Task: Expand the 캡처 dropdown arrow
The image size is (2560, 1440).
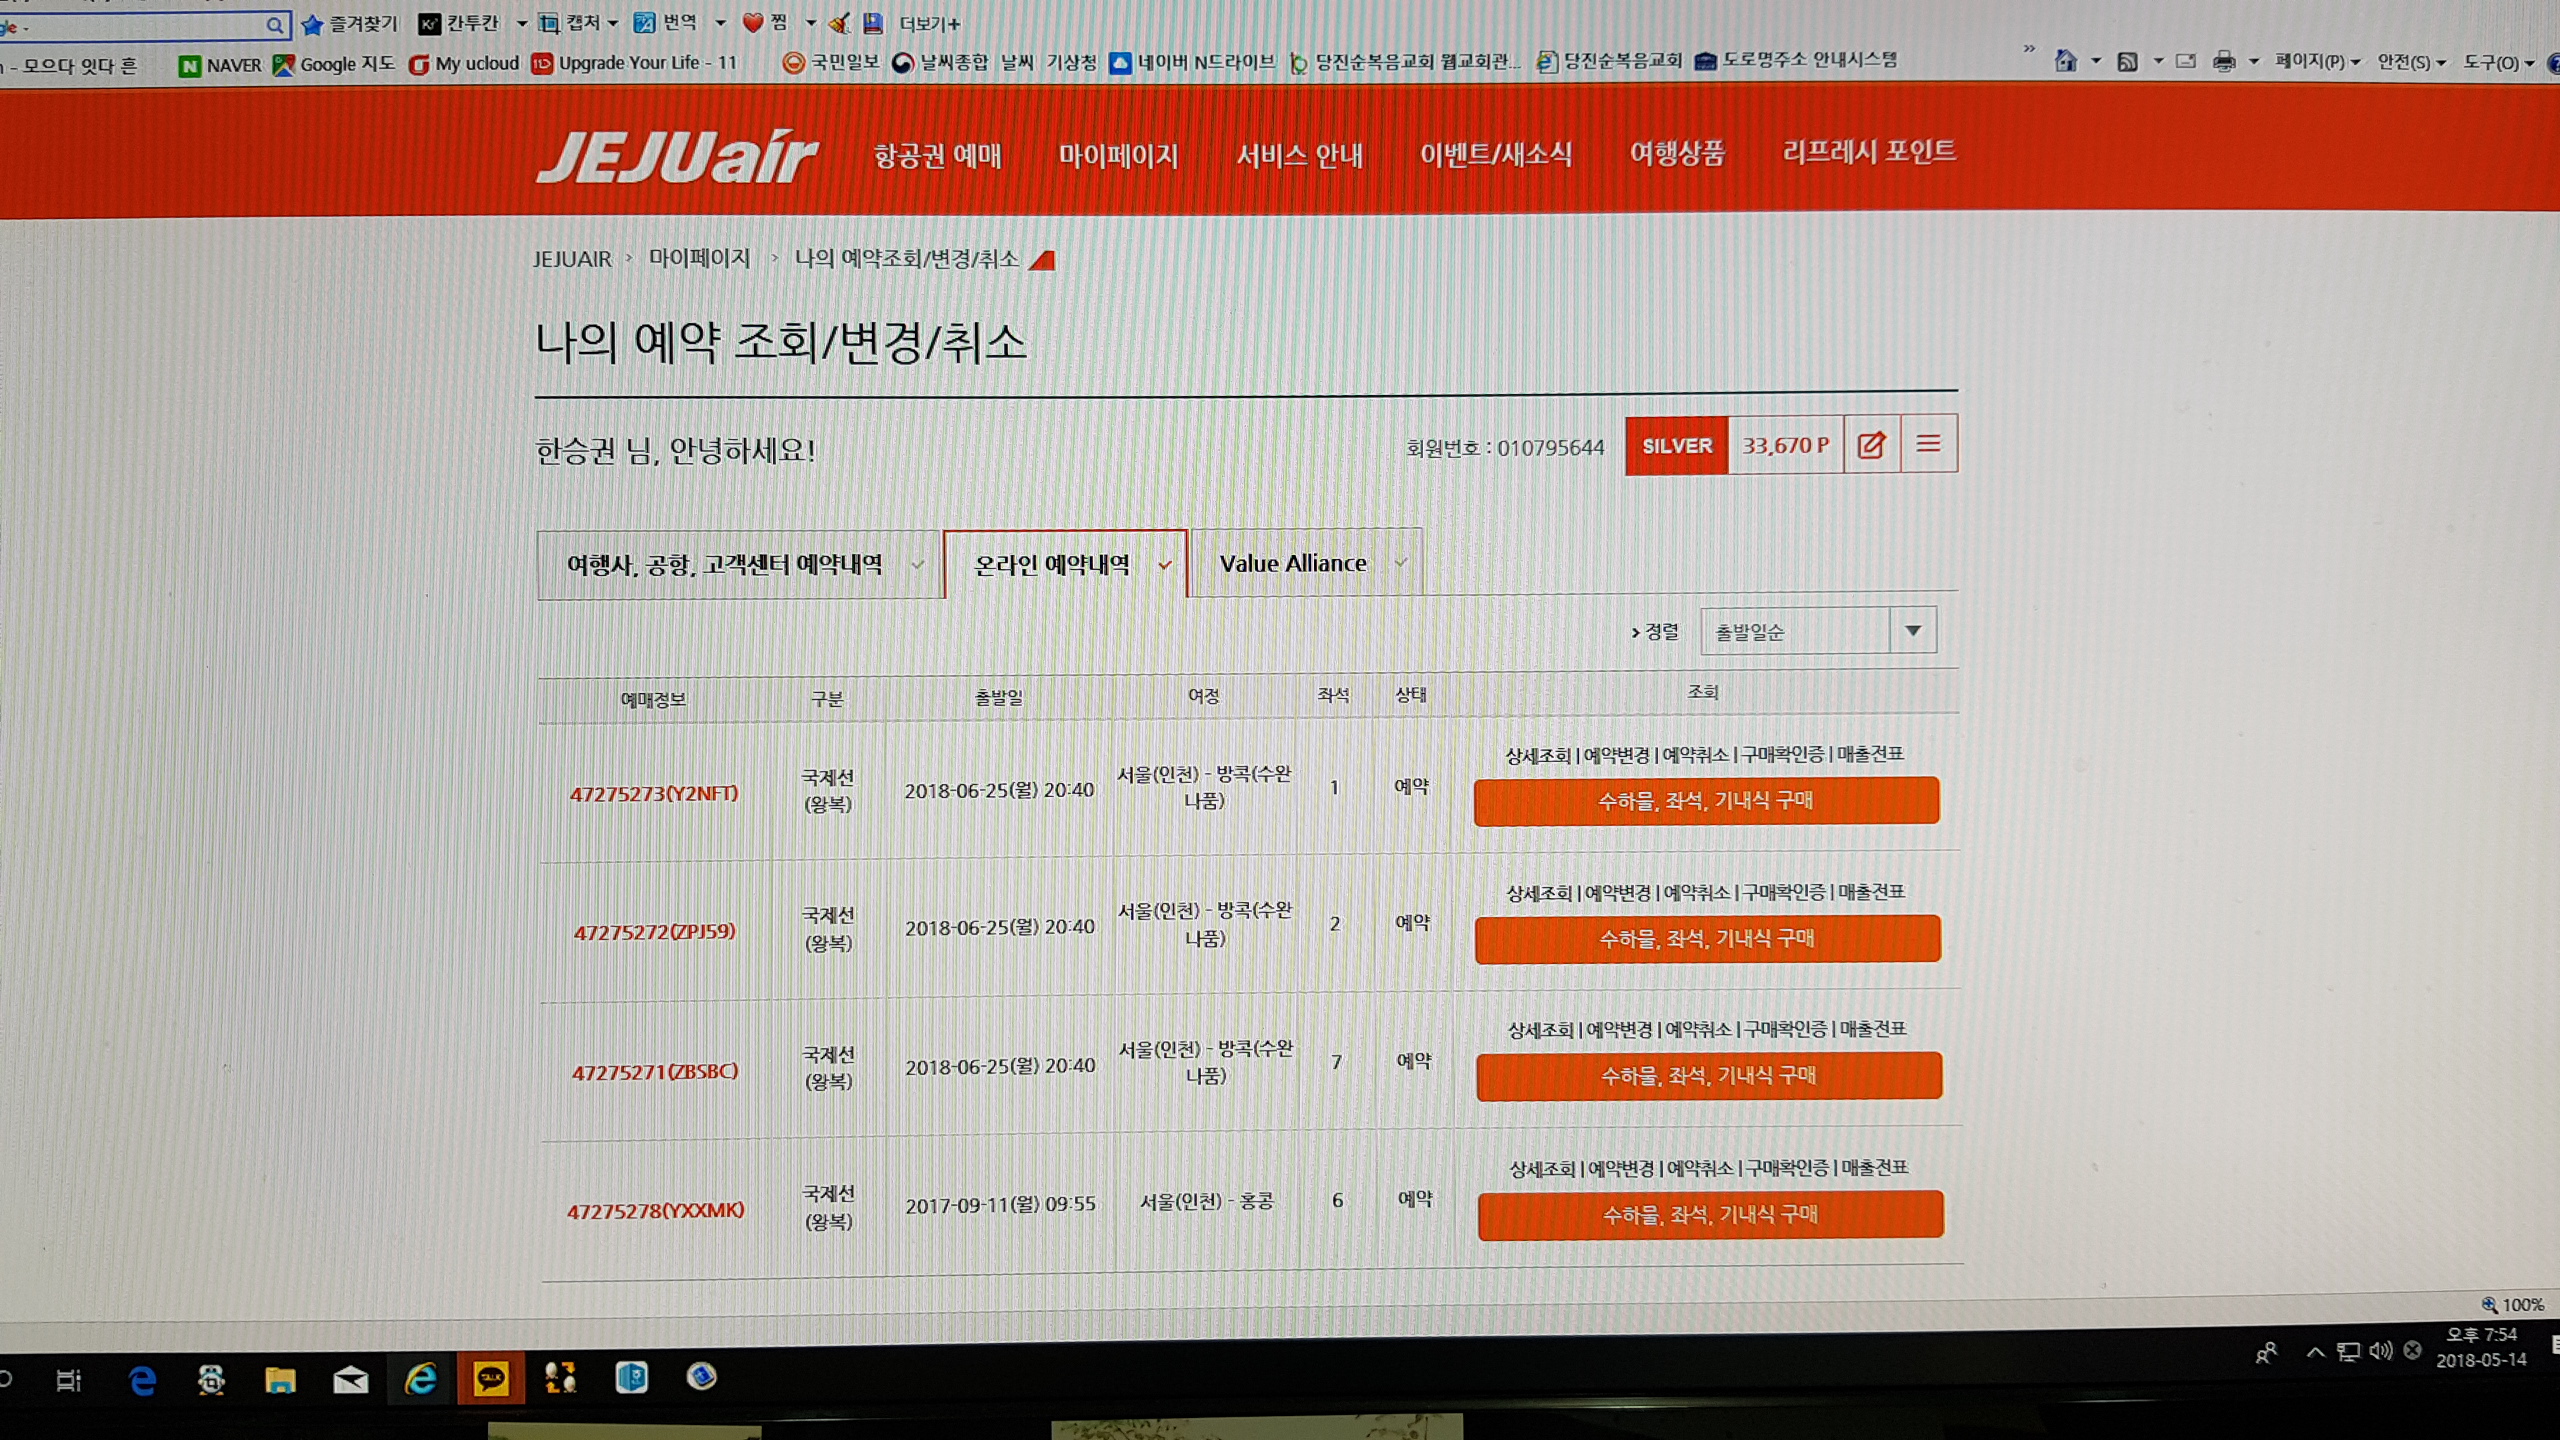Action: point(612,23)
